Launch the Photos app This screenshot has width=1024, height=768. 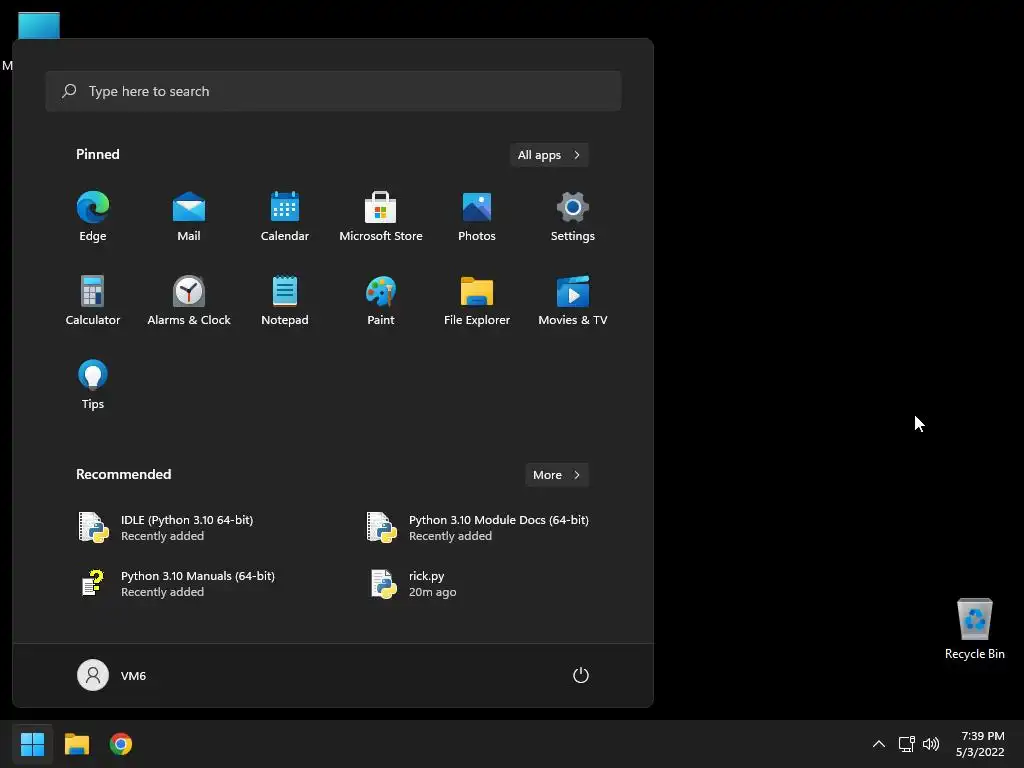(x=477, y=217)
